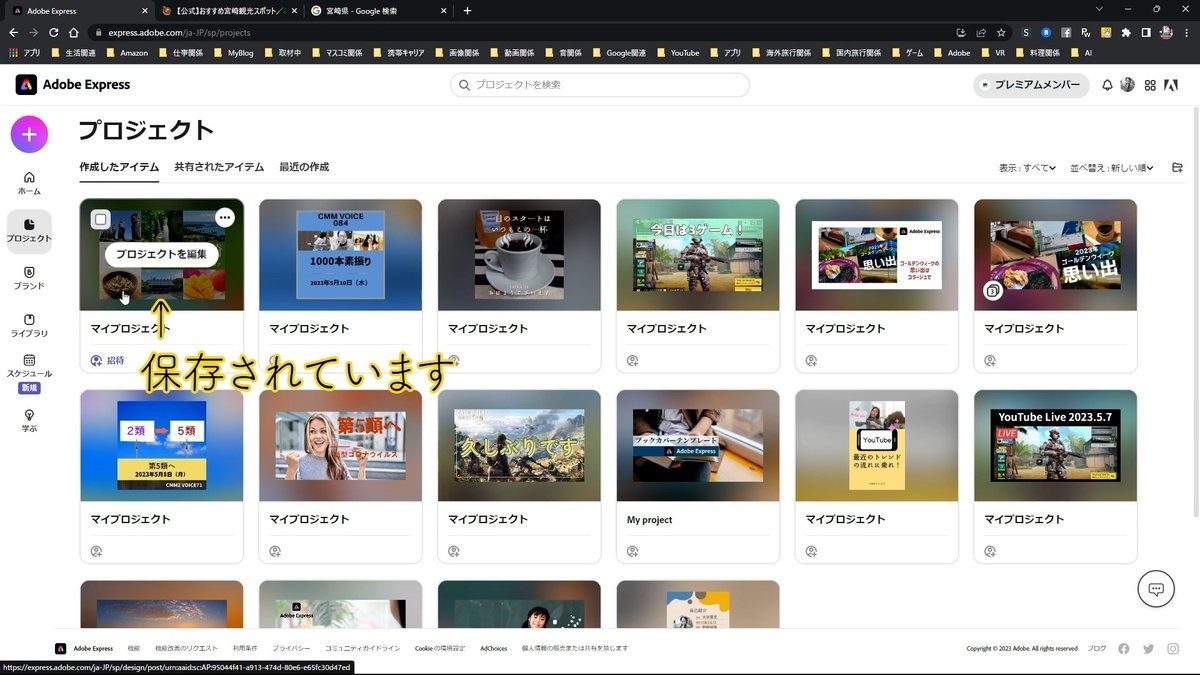Open the Chrome side panel icon
The width and height of the screenshot is (1200, 675).
(1146, 32)
